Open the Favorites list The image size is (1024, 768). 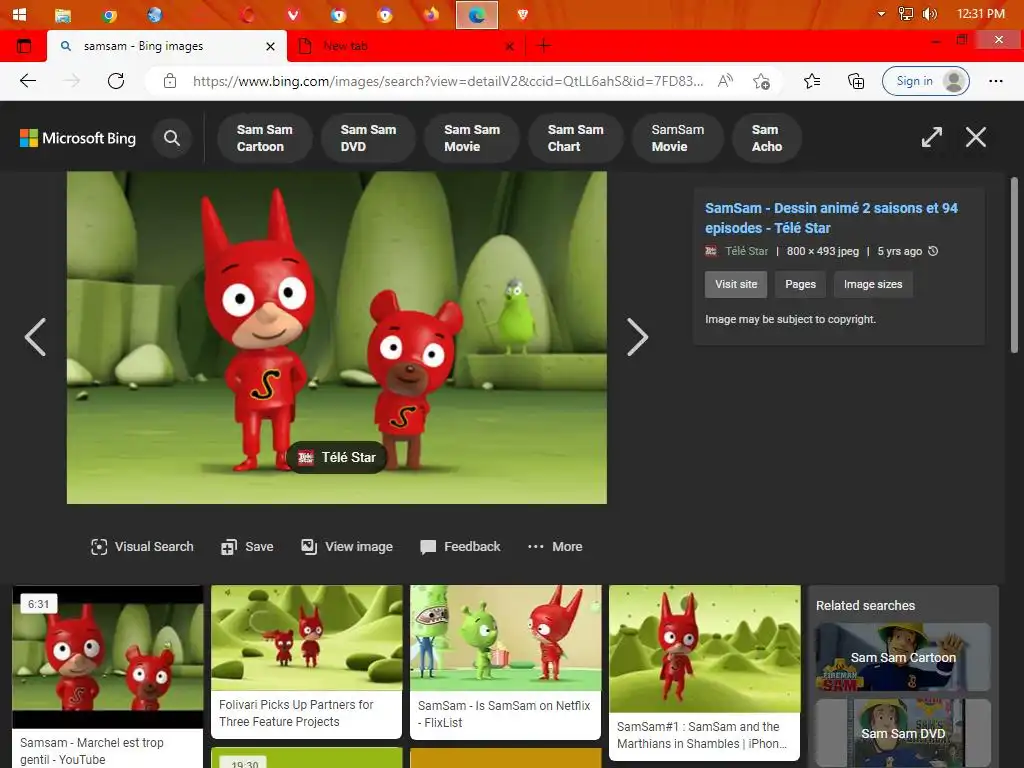[812, 81]
